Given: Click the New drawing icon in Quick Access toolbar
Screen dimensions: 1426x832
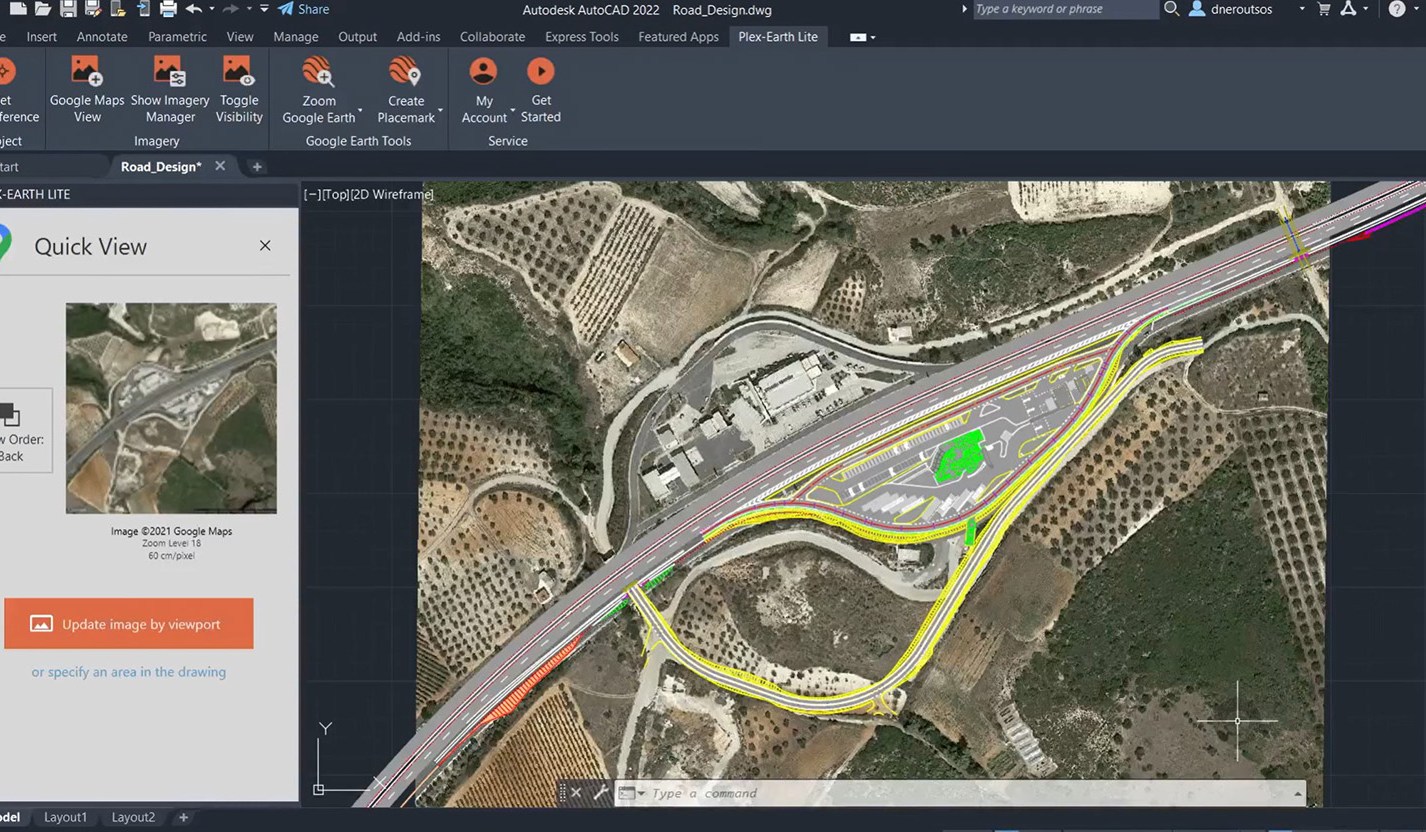Looking at the screenshot, I should (18, 9).
